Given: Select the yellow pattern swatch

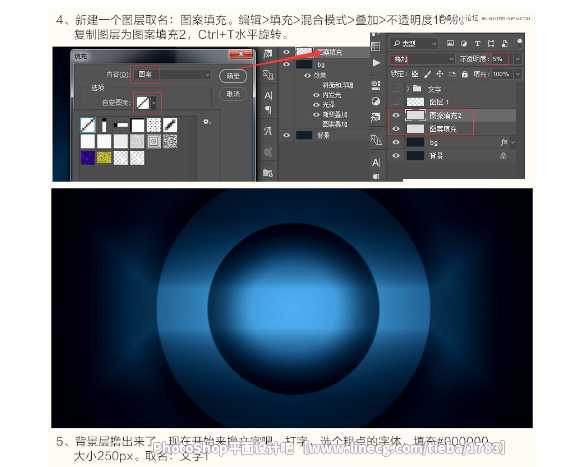Looking at the screenshot, I should click(x=104, y=158).
